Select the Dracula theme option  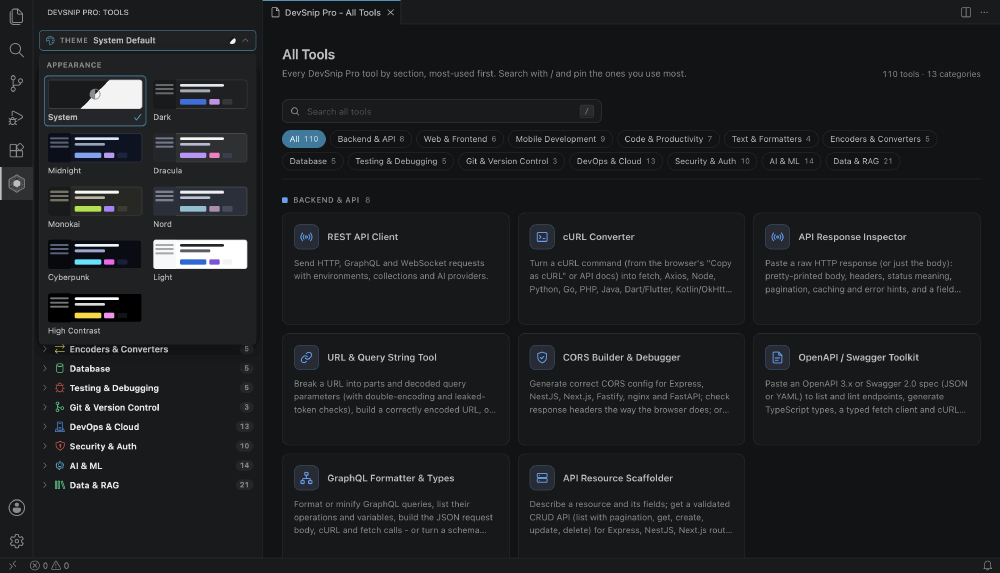coord(200,154)
